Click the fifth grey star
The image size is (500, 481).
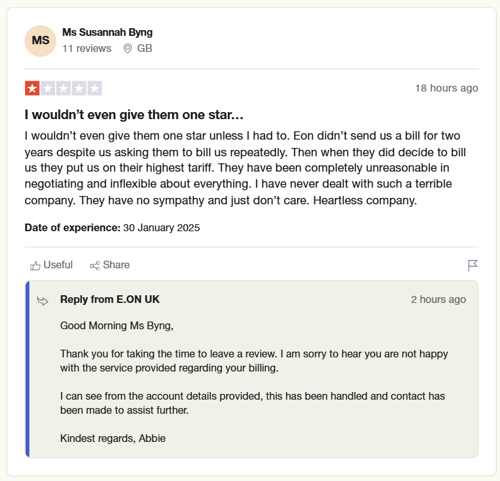95,88
